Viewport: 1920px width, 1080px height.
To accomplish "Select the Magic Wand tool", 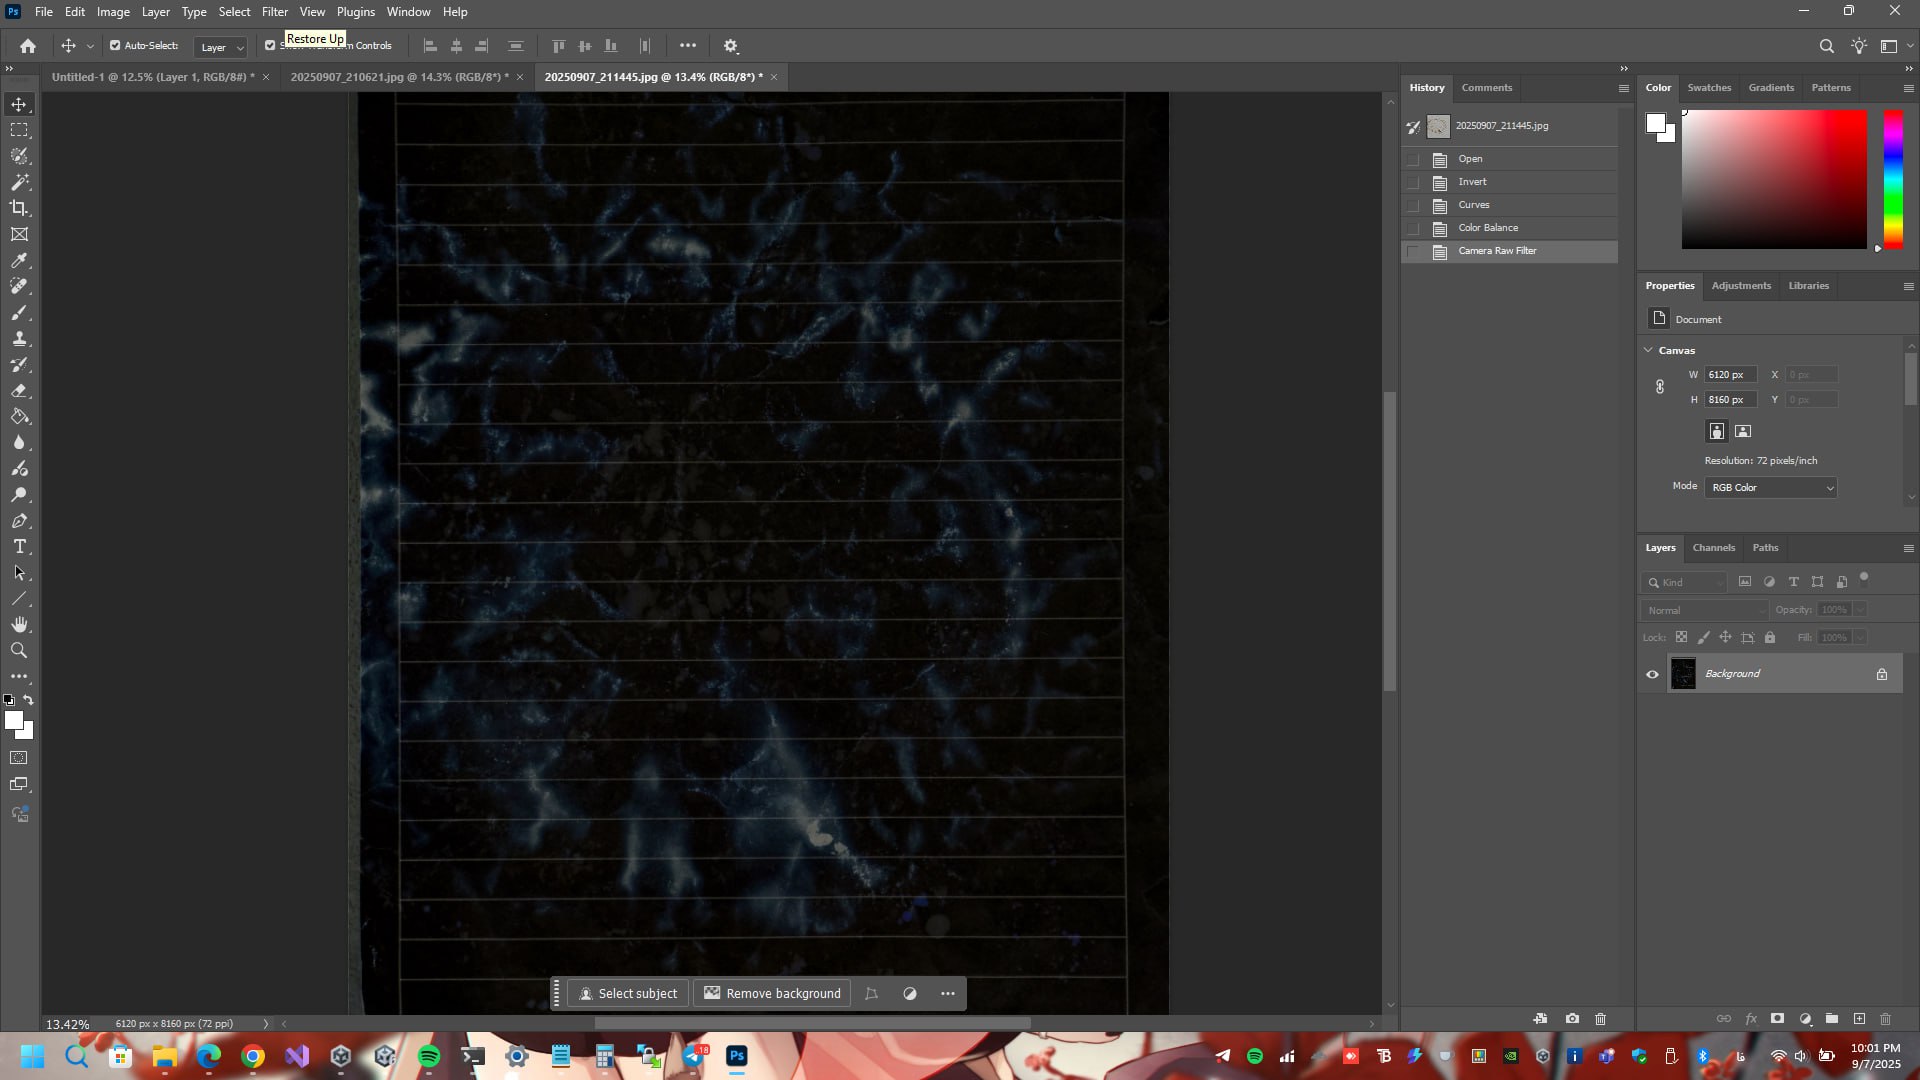I will (x=19, y=182).
